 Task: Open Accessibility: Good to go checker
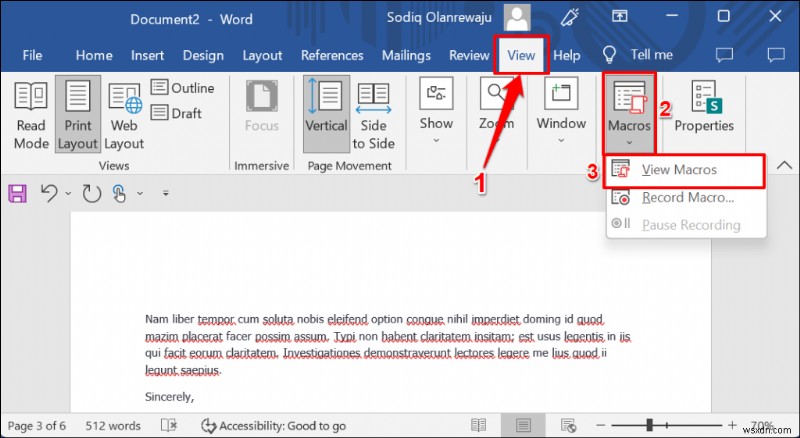(273, 426)
